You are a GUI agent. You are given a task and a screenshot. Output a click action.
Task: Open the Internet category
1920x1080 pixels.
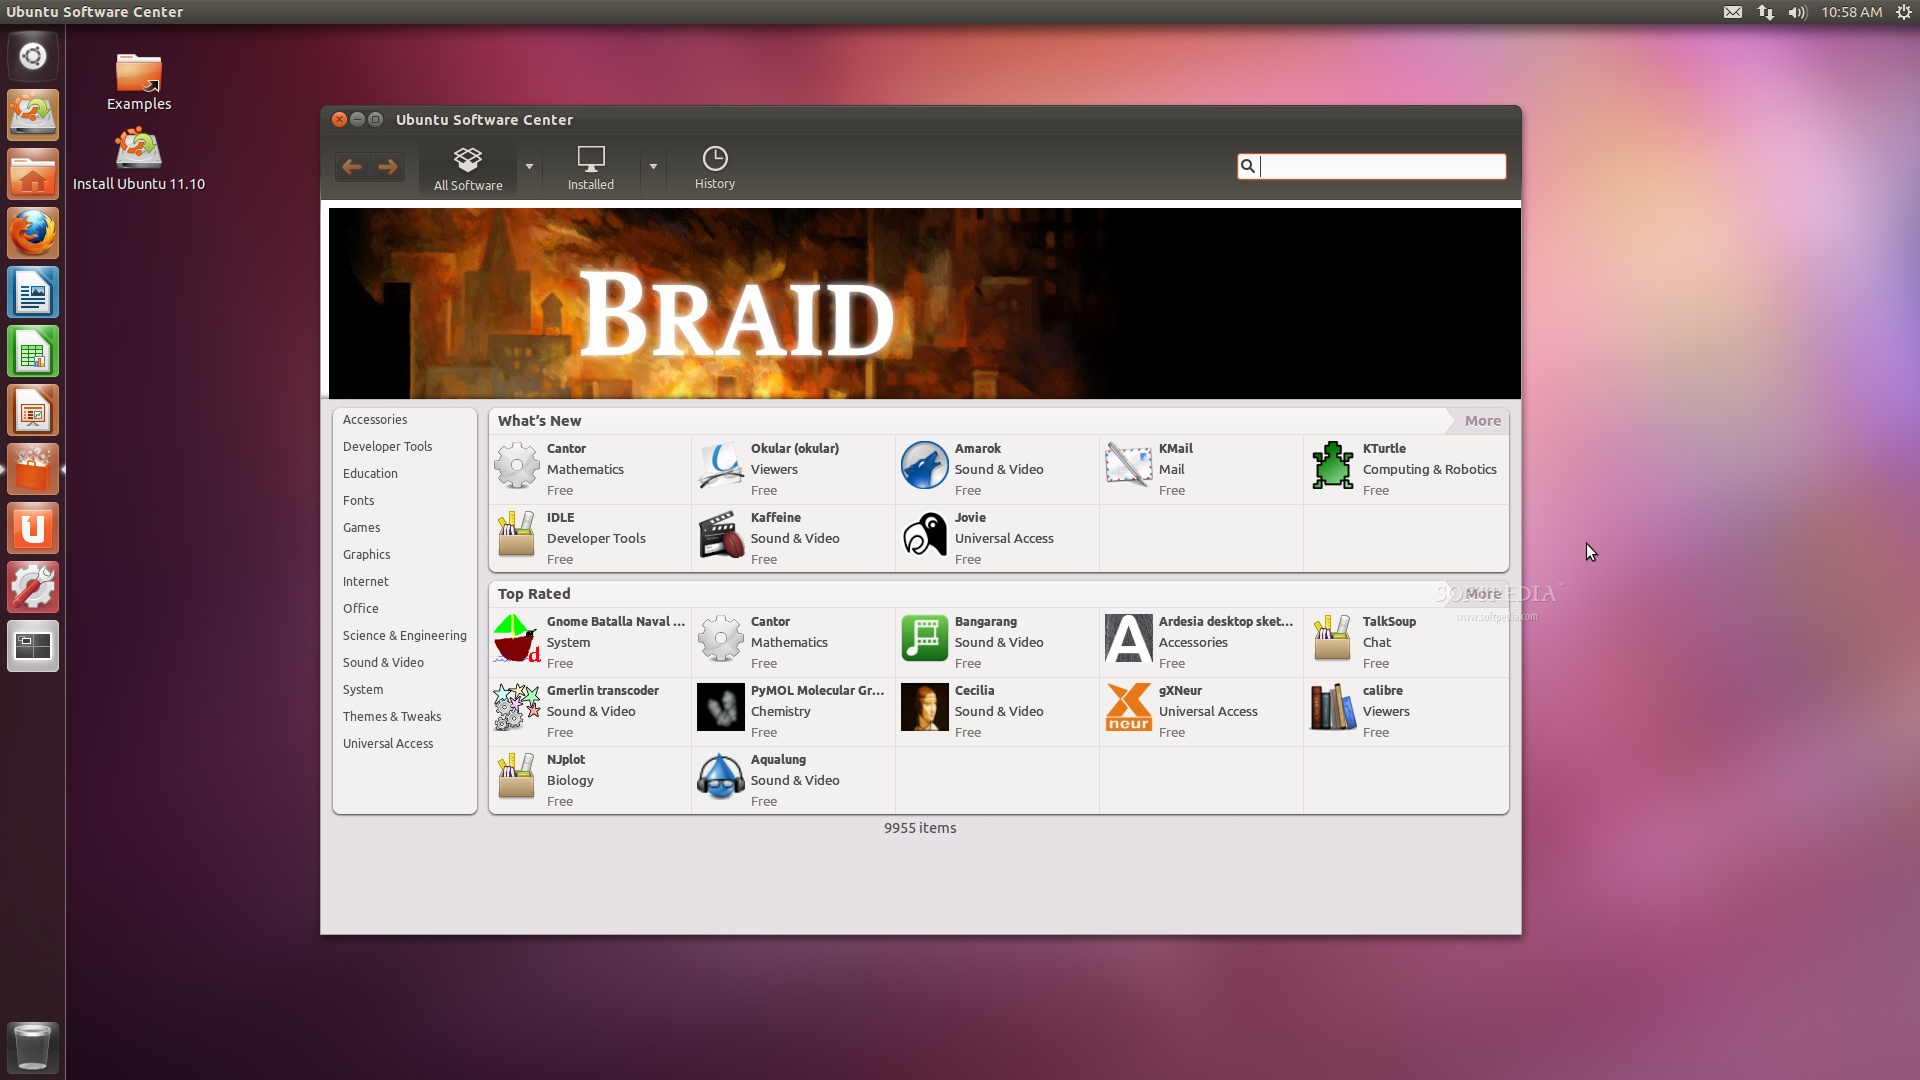(365, 582)
